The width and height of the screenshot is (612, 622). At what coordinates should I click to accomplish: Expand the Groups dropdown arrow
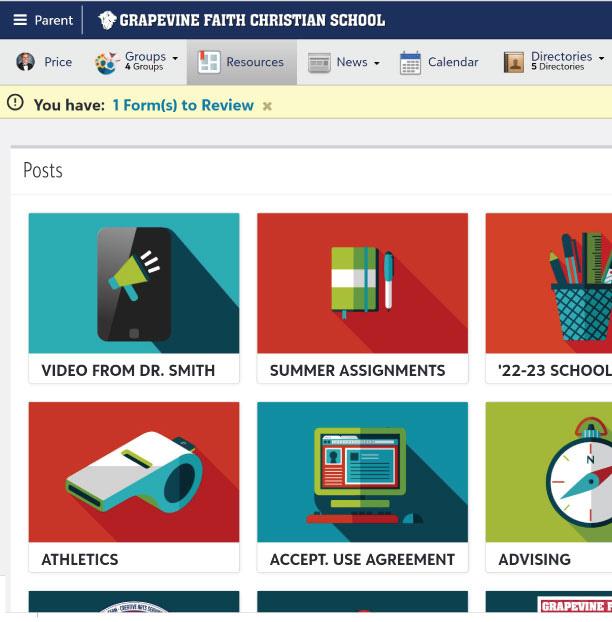(175, 58)
